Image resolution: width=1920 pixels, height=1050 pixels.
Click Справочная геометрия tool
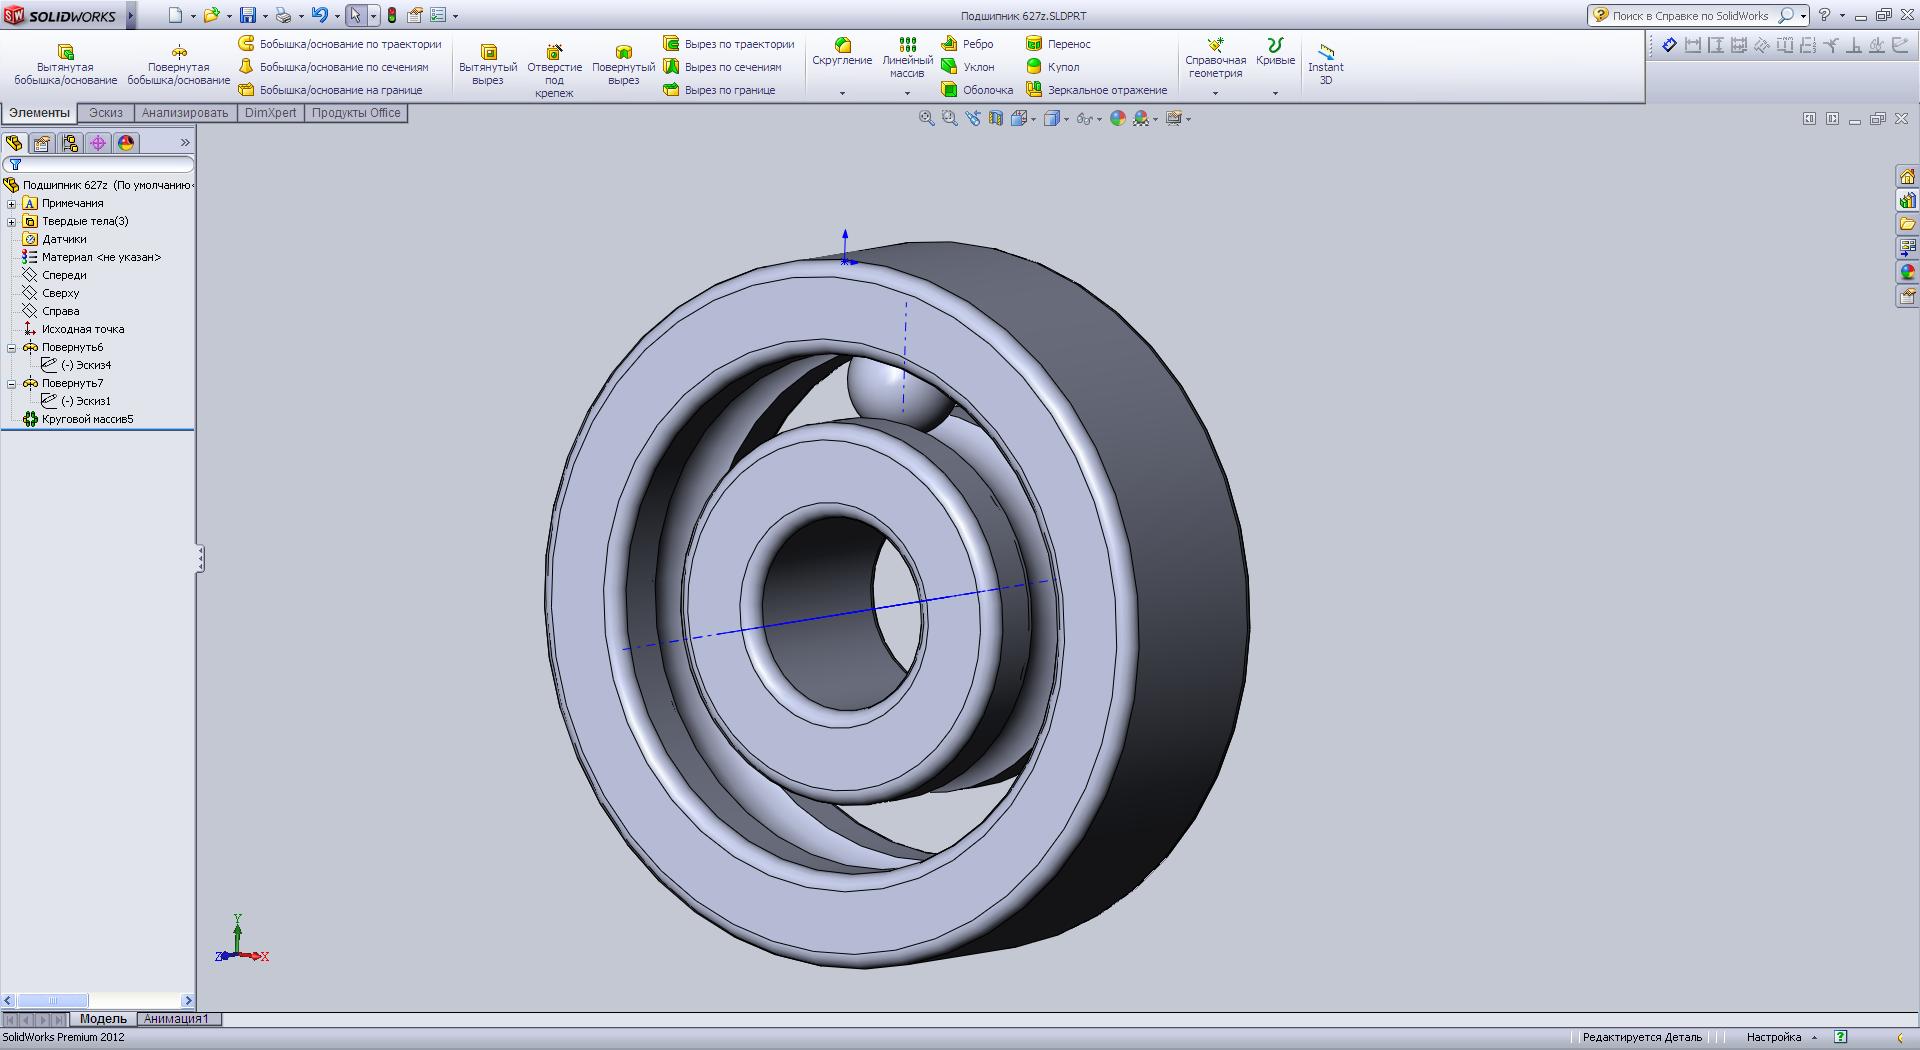pyautogui.click(x=1215, y=58)
